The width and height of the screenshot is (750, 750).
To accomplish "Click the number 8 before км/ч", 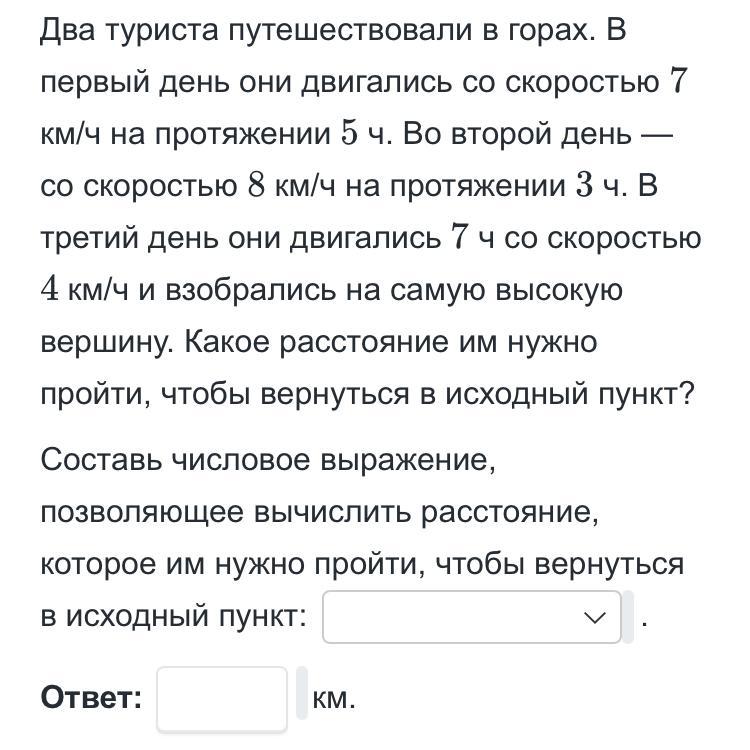I will [257, 185].
